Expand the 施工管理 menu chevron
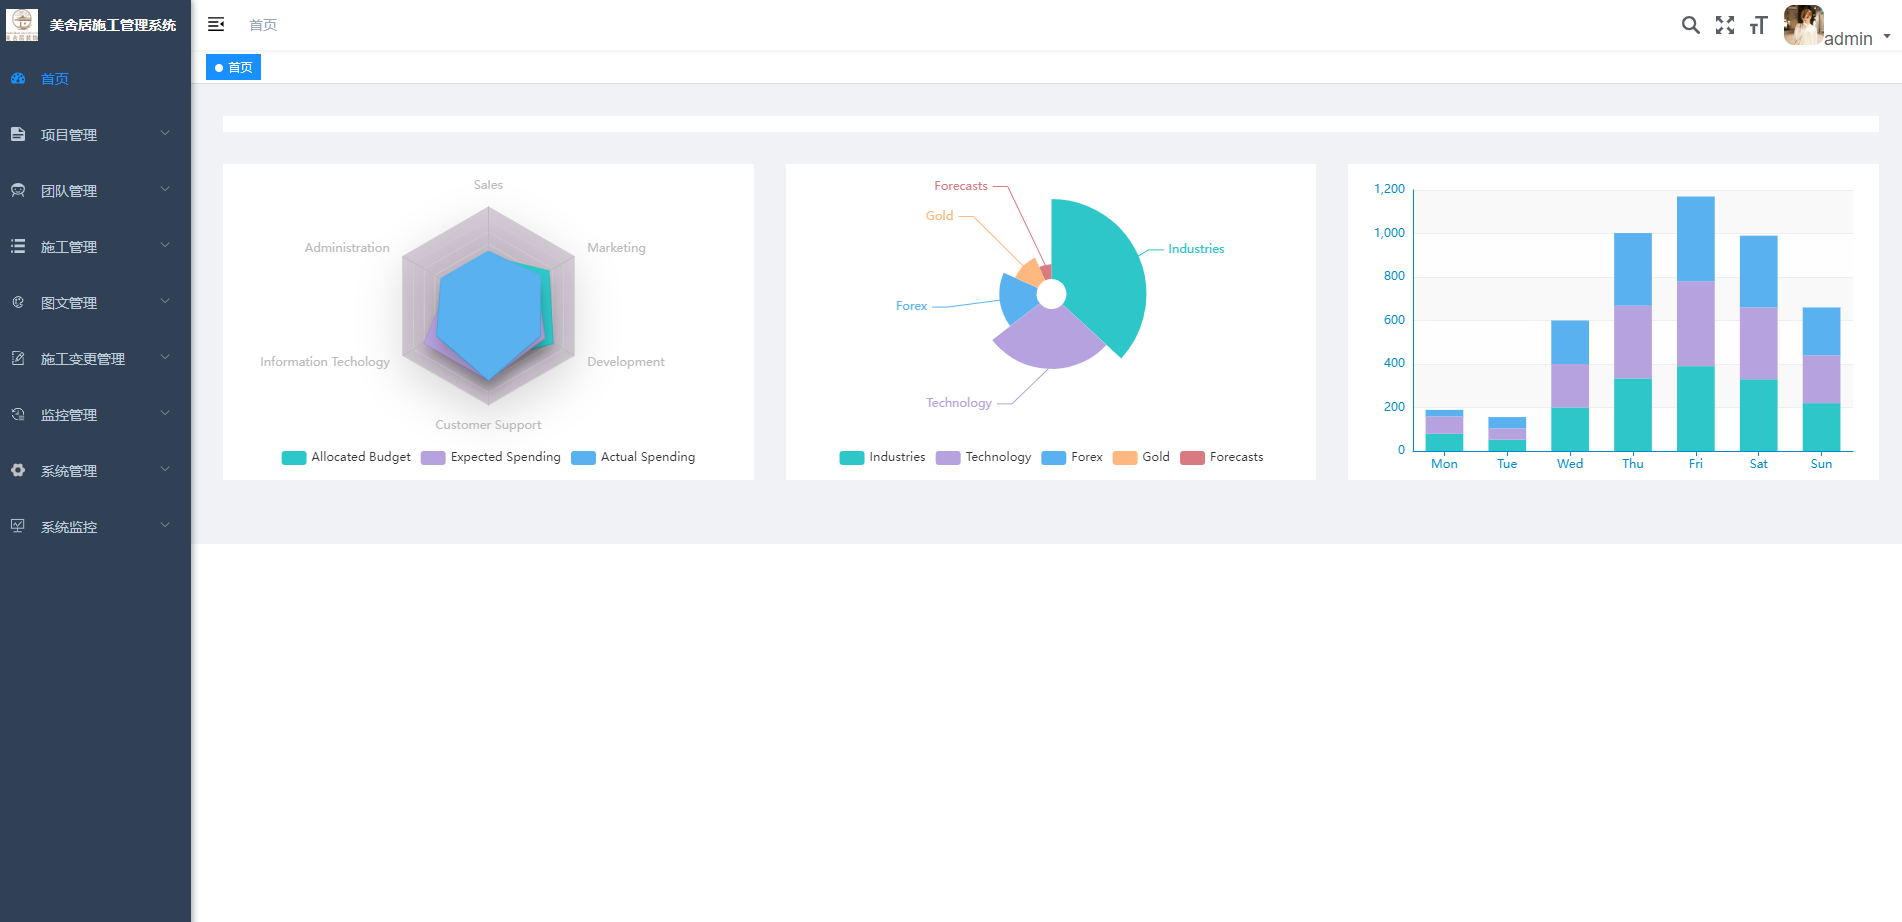Image resolution: width=1902 pixels, height=922 pixels. (165, 245)
